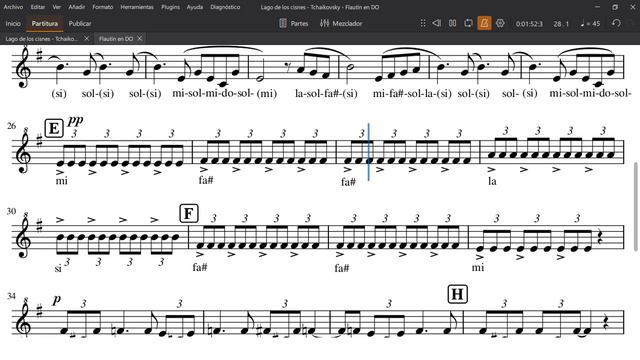The image size is (640, 360).
Task: Click the Partes icon
Action: (283, 24)
